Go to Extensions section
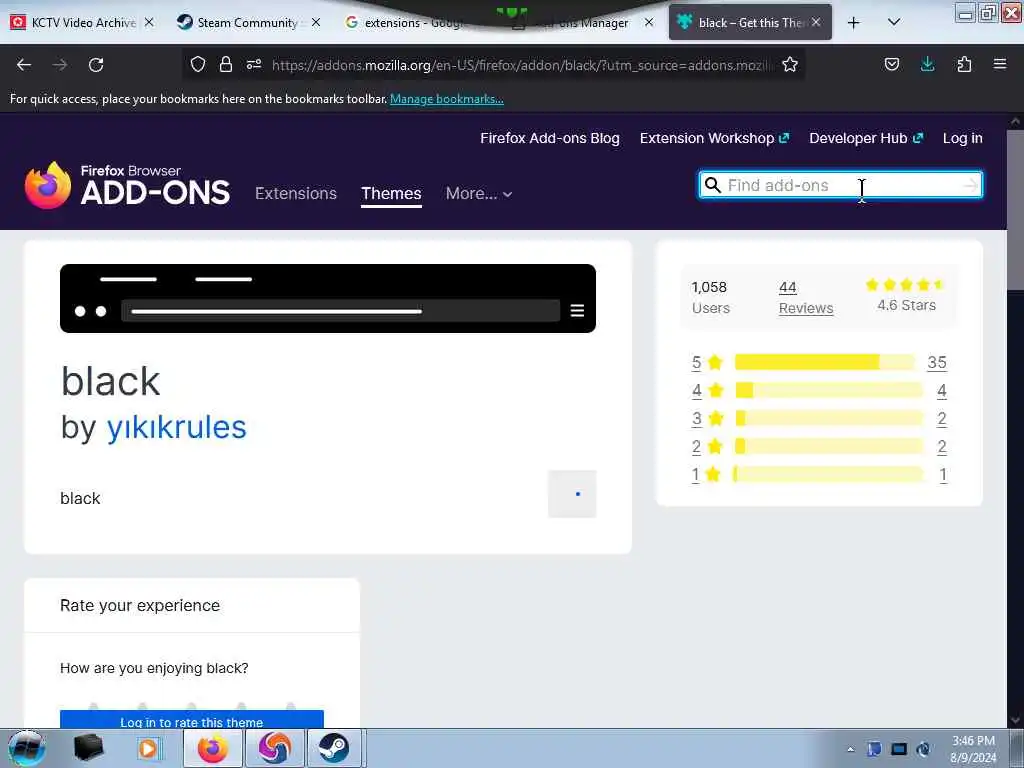 coord(296,193)
